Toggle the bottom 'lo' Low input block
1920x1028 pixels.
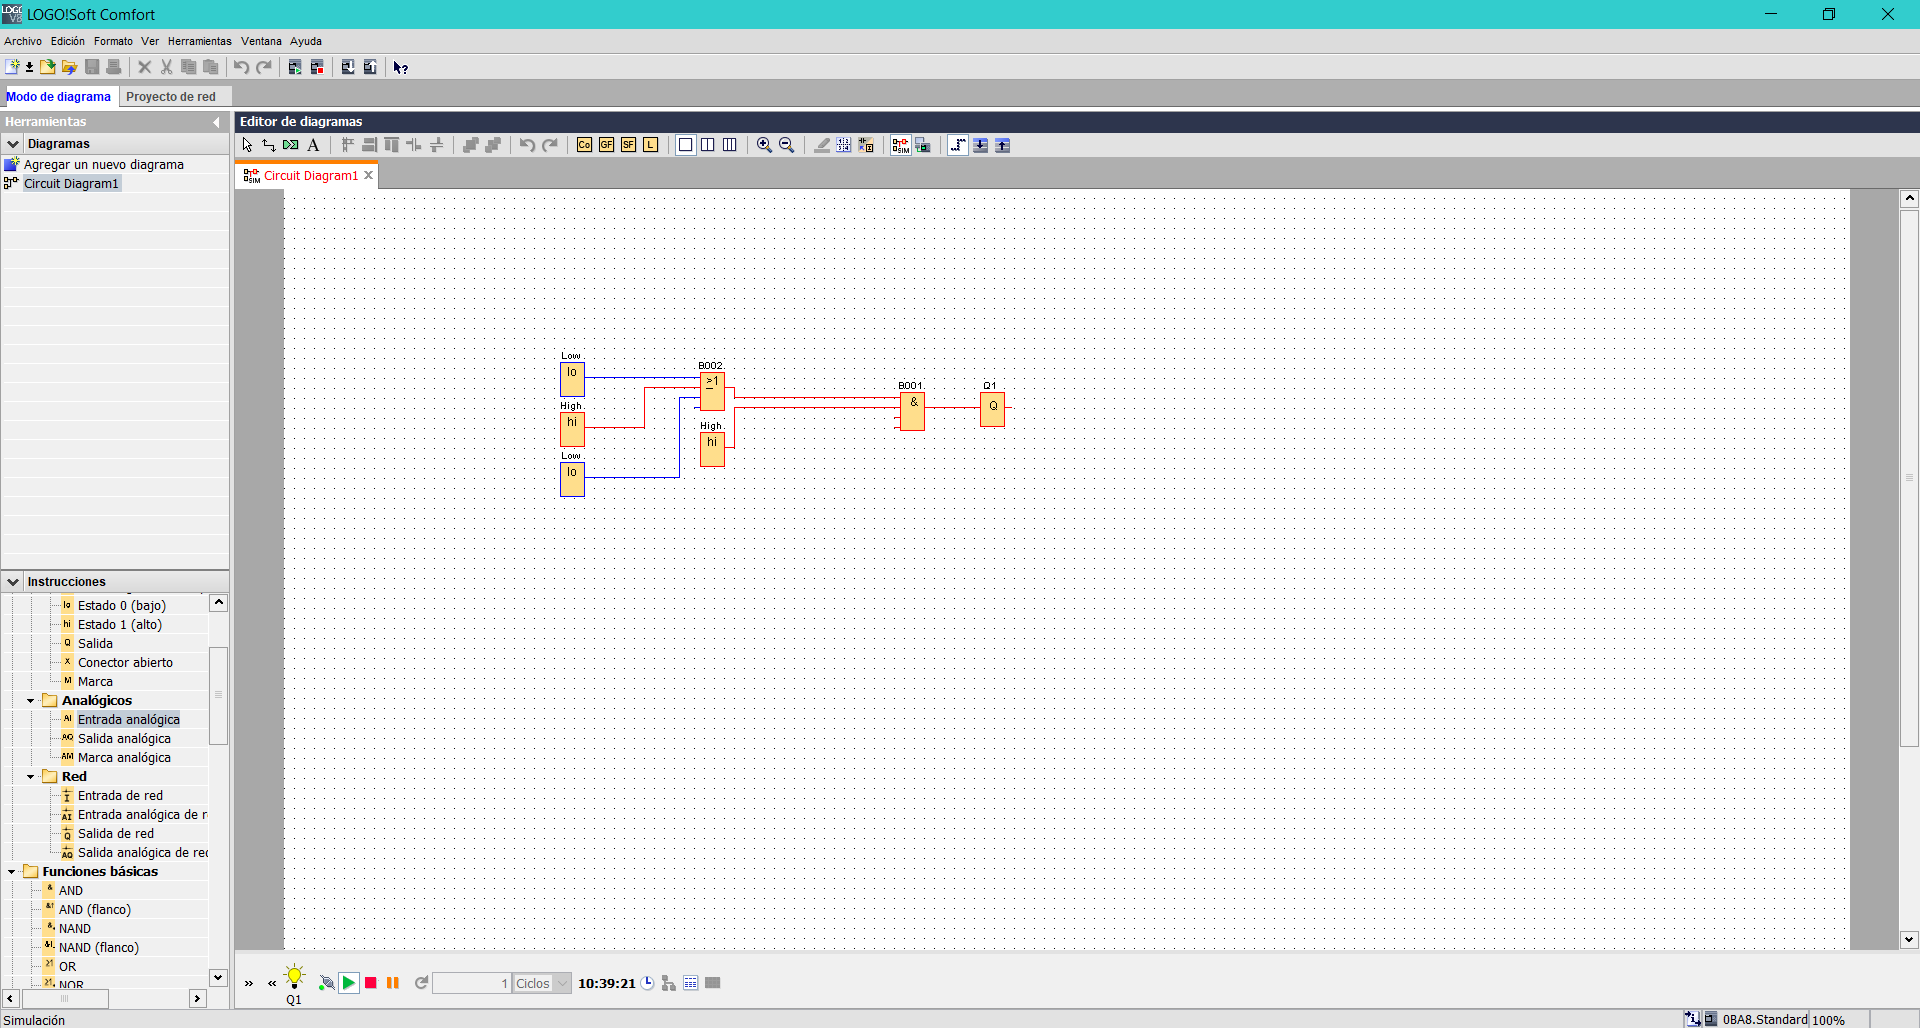(x=572, y=479)
